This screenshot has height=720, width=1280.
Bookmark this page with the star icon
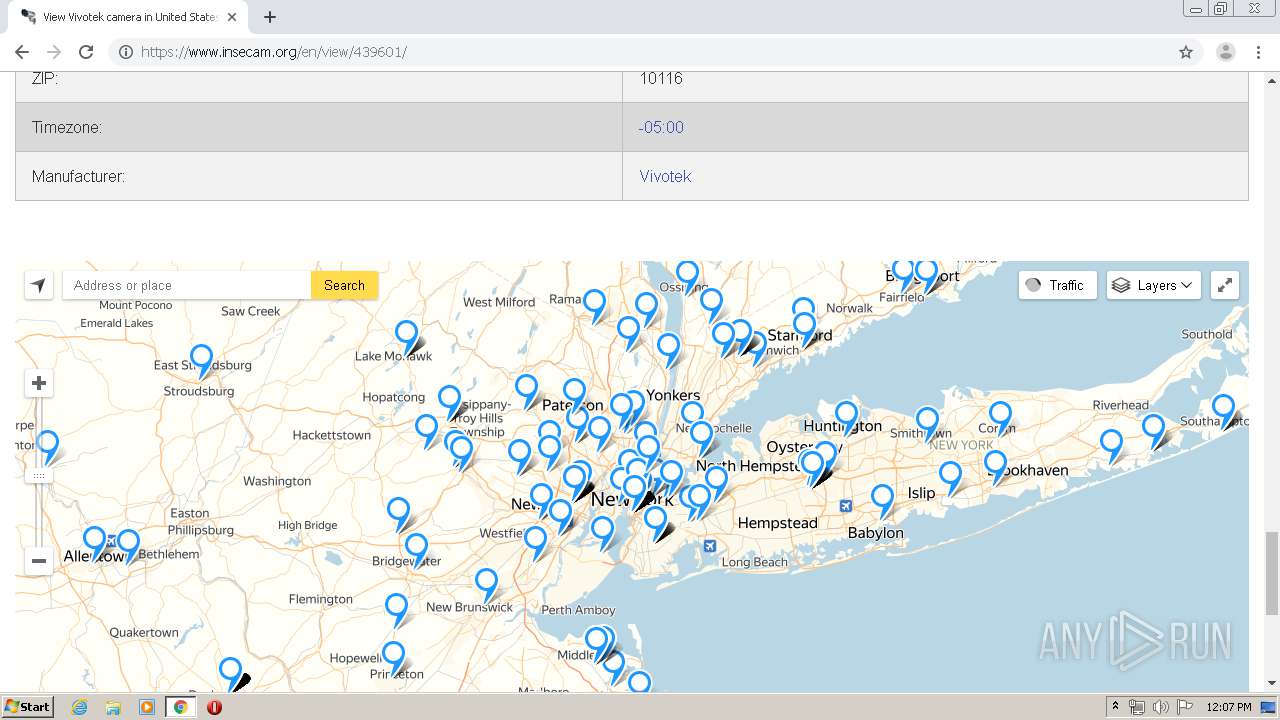coord(1186,52)
